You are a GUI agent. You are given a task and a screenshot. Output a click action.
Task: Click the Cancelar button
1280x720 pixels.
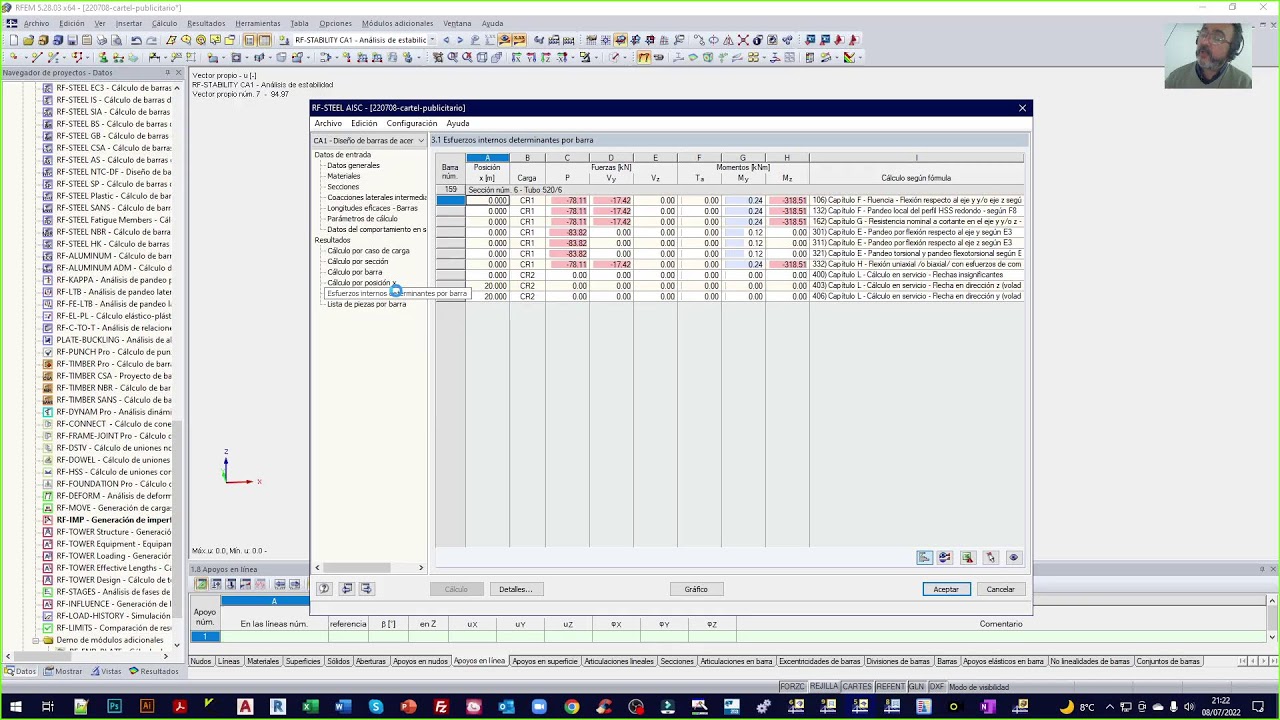[x=1000, y=589]
